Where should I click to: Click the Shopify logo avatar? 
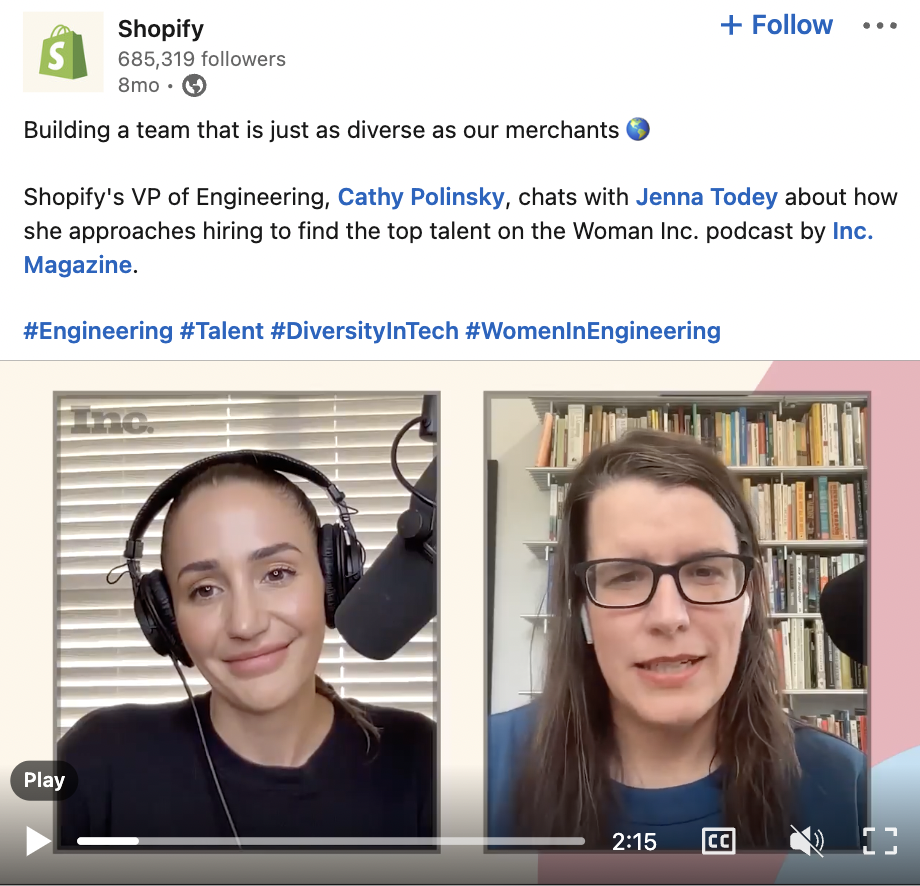click(63, 52)
